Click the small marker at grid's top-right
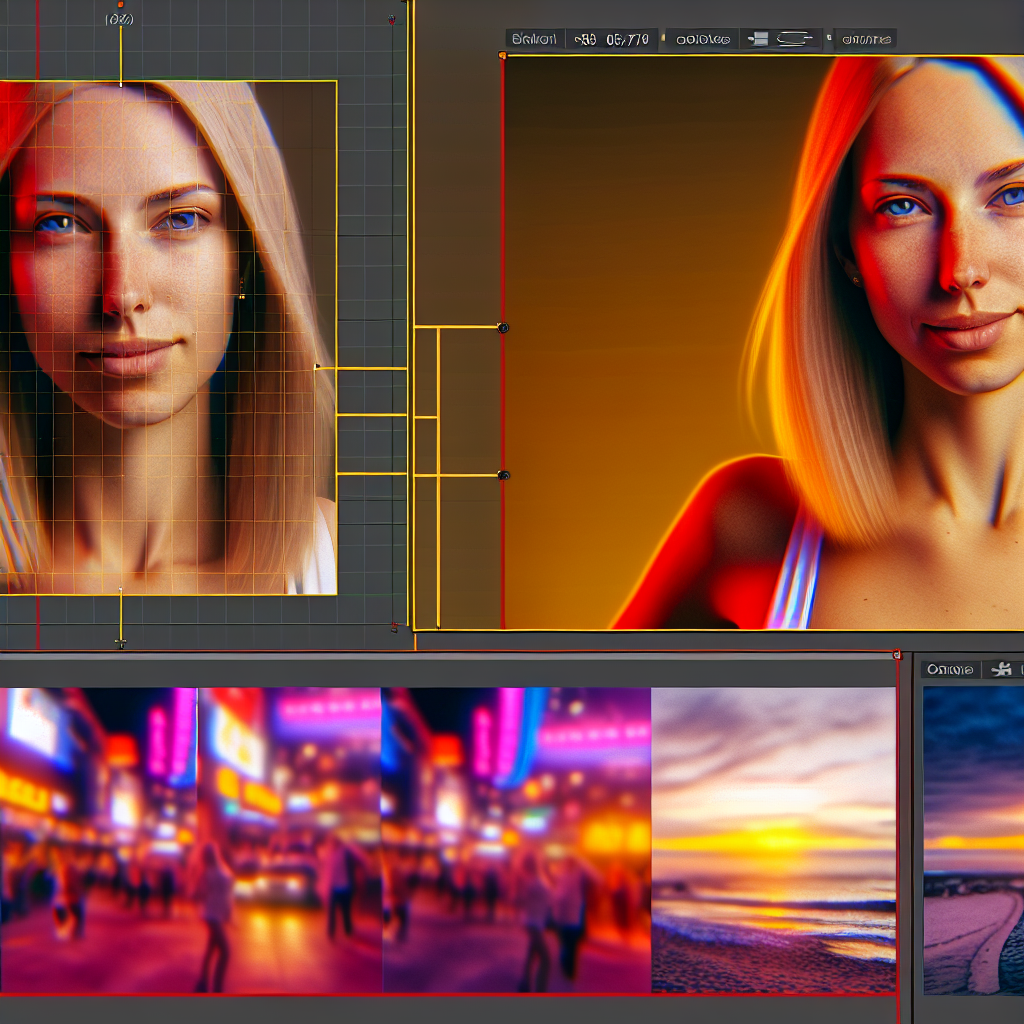Screen dimensions: 1024x1024 click(x=390, y=19)
